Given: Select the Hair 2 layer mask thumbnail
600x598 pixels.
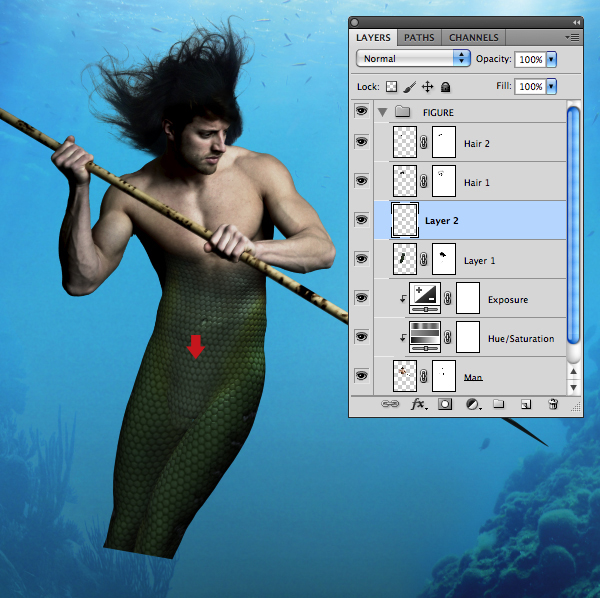Looking at the screenshot, I should pos(444,142).
